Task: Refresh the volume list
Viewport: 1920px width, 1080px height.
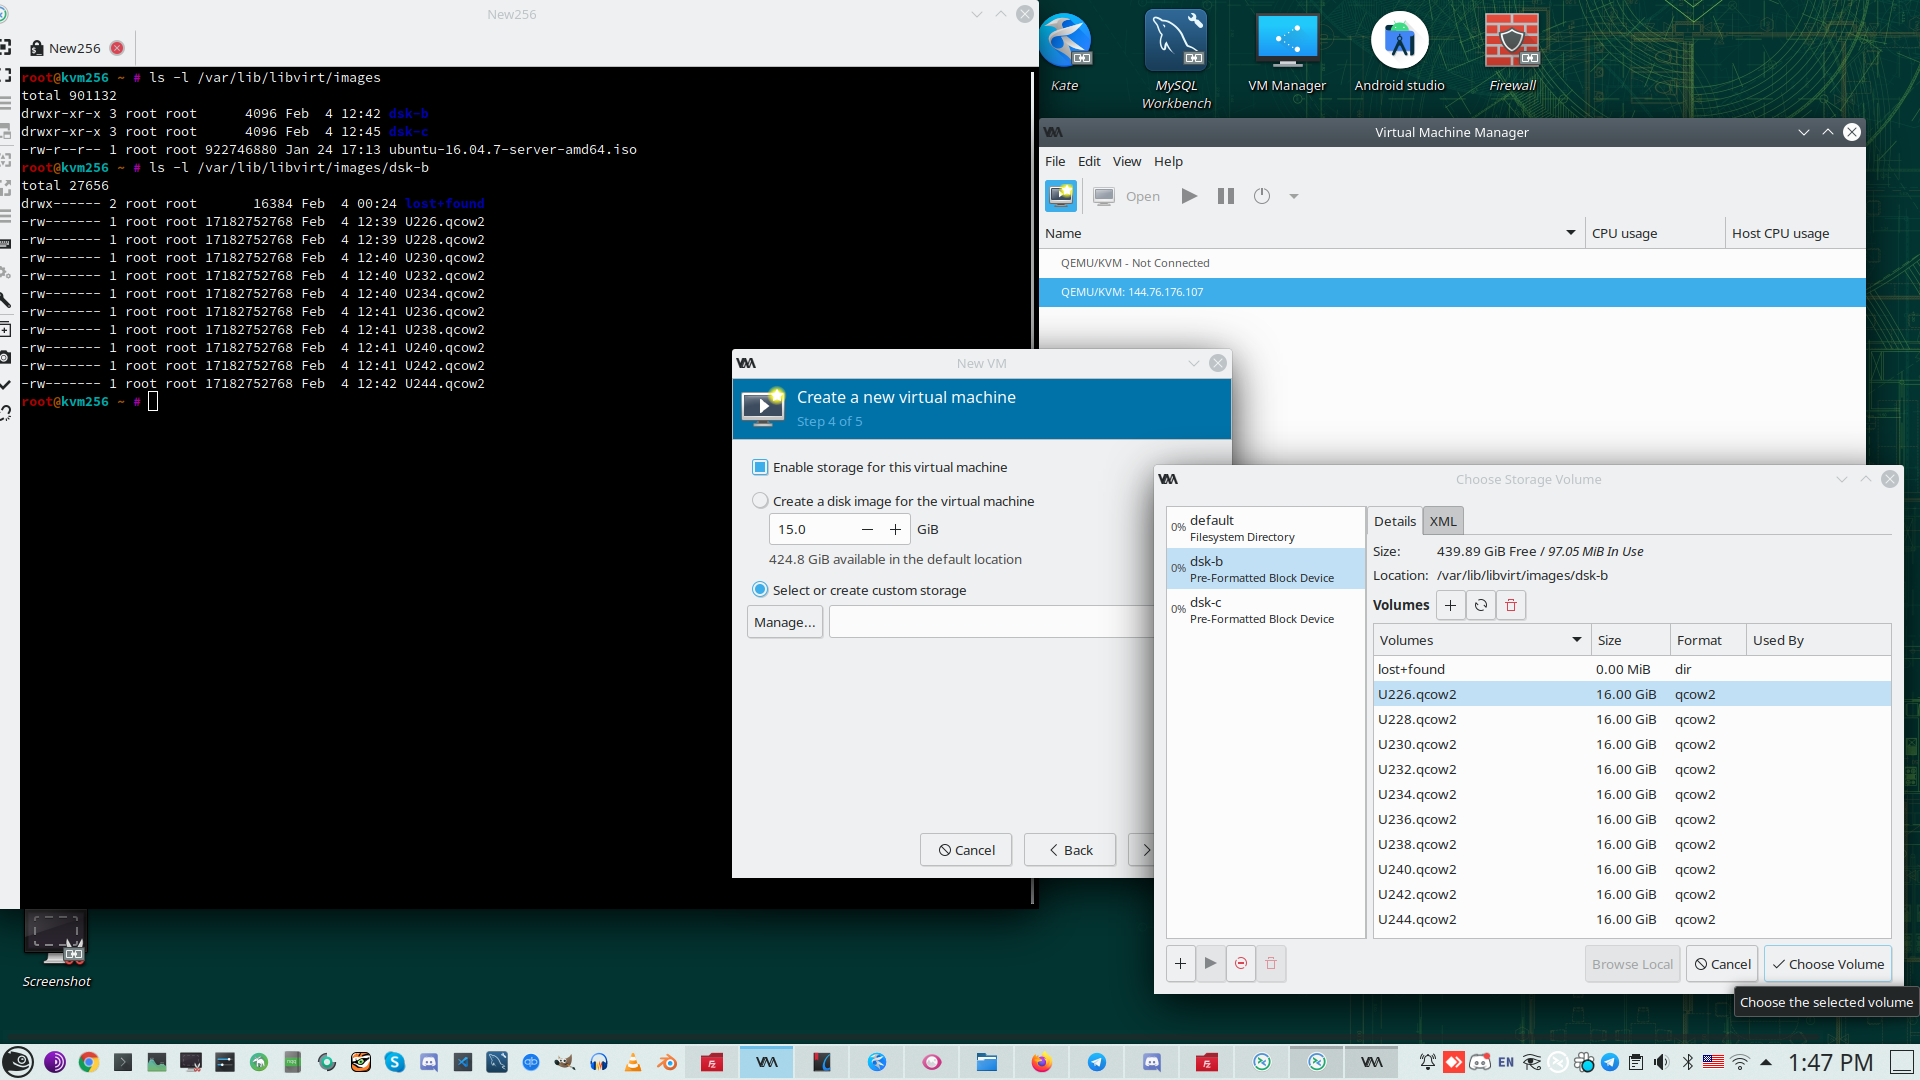Action: click(x=1481, y=605)
